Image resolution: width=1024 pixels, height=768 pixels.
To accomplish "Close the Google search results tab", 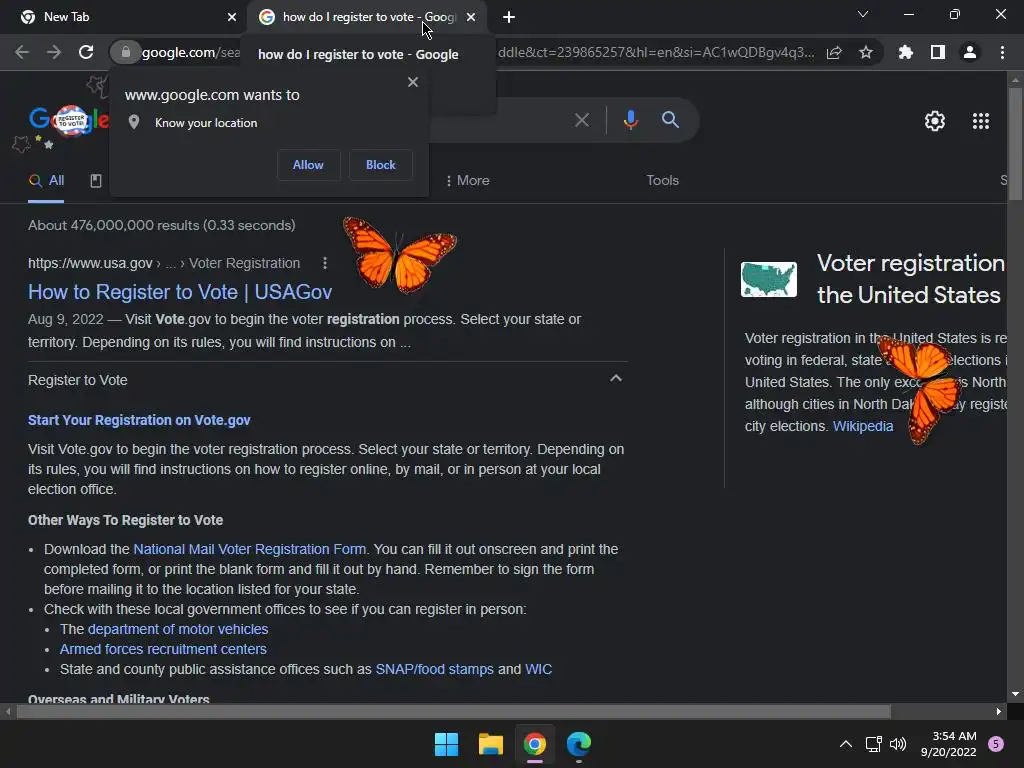I will click(471, 17).
